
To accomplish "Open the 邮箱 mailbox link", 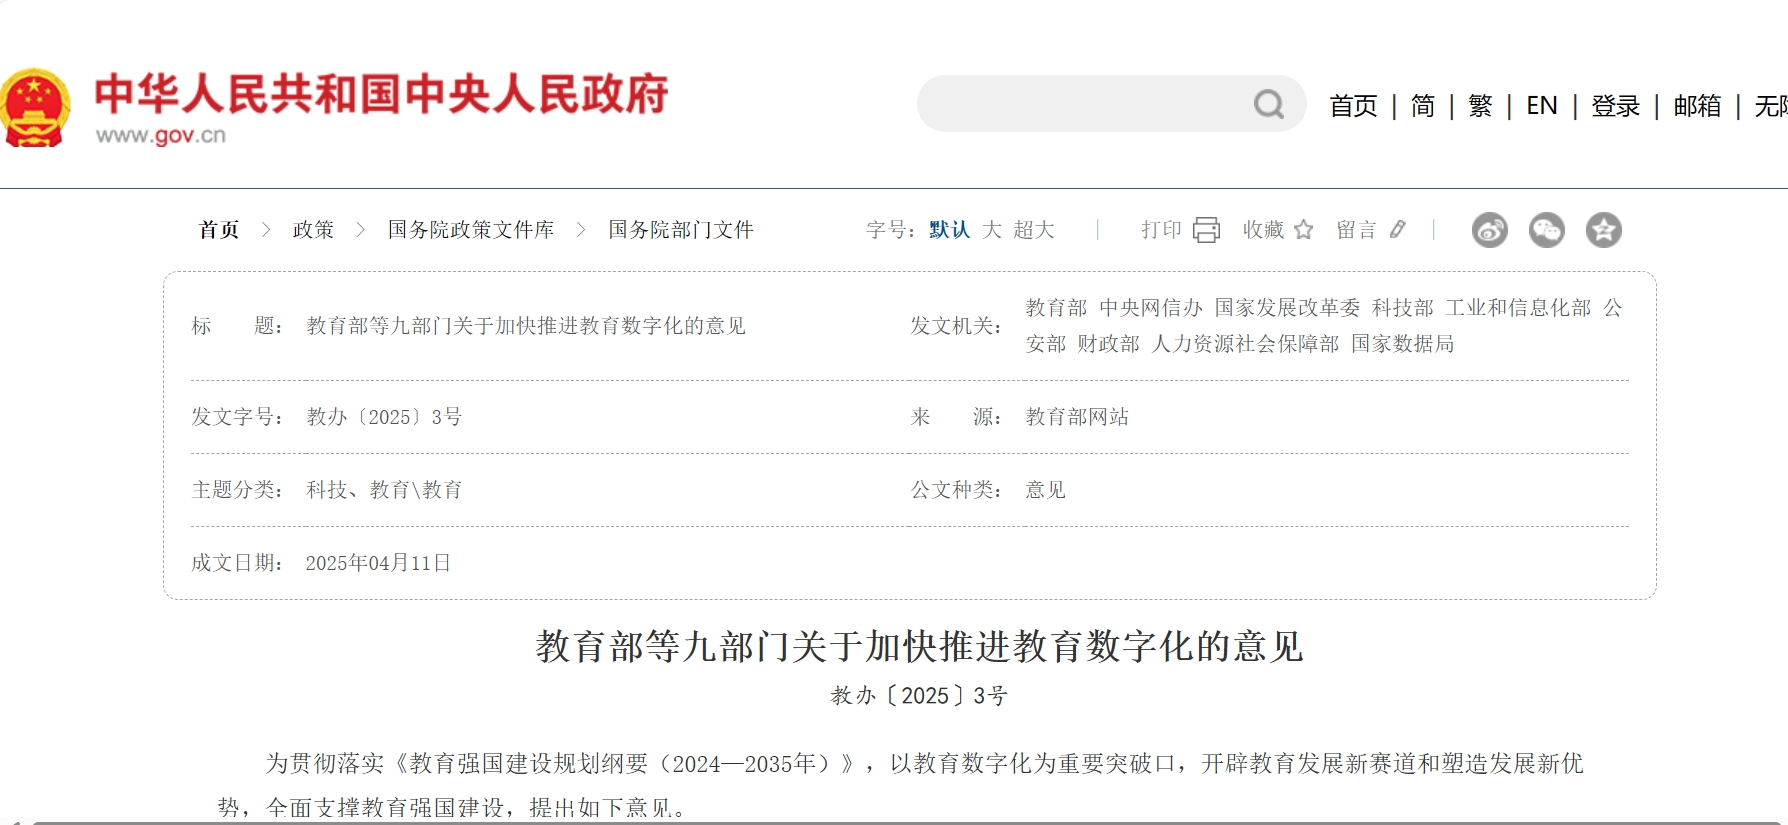I will 1697,106.
